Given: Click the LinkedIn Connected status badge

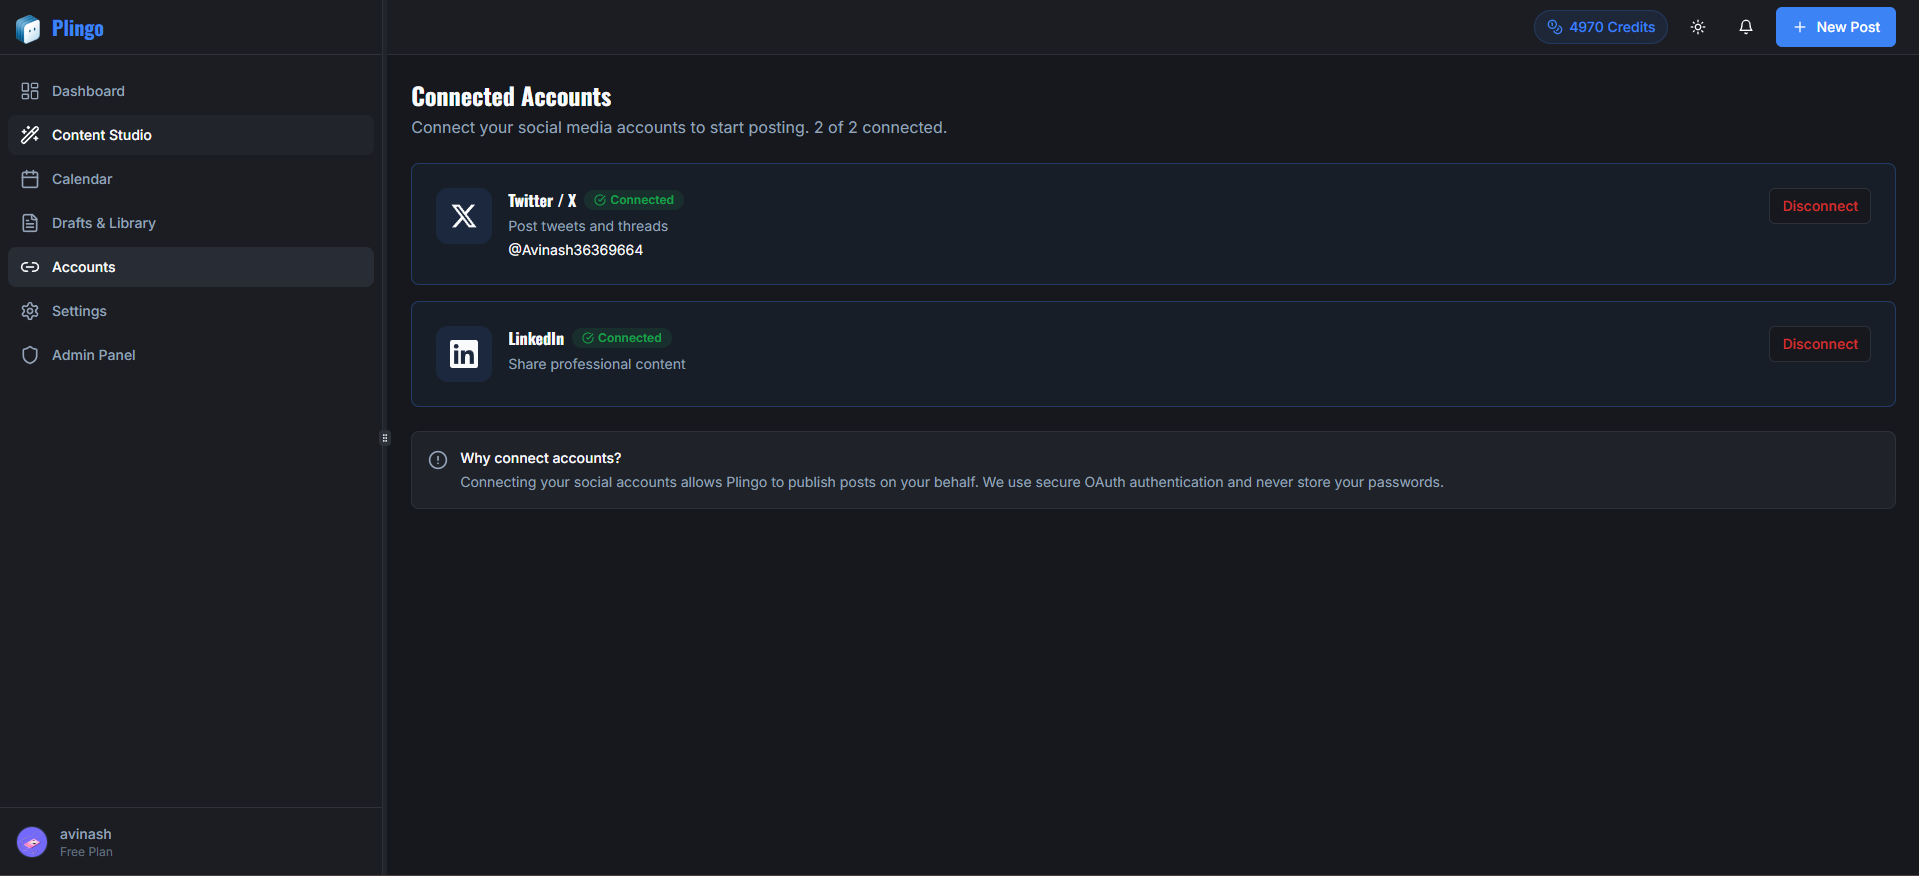Looking at the screenshot, I should click(x=622, y=338).
